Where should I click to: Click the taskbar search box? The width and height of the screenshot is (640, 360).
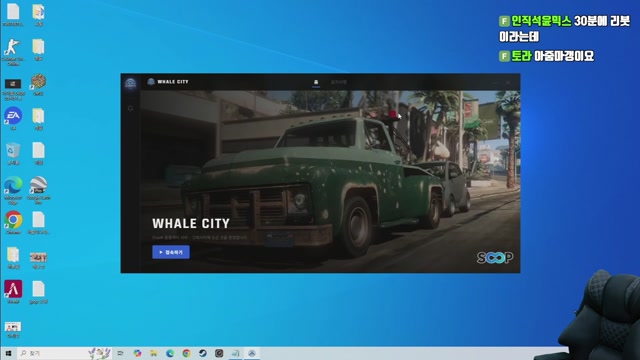click(64, 353)
